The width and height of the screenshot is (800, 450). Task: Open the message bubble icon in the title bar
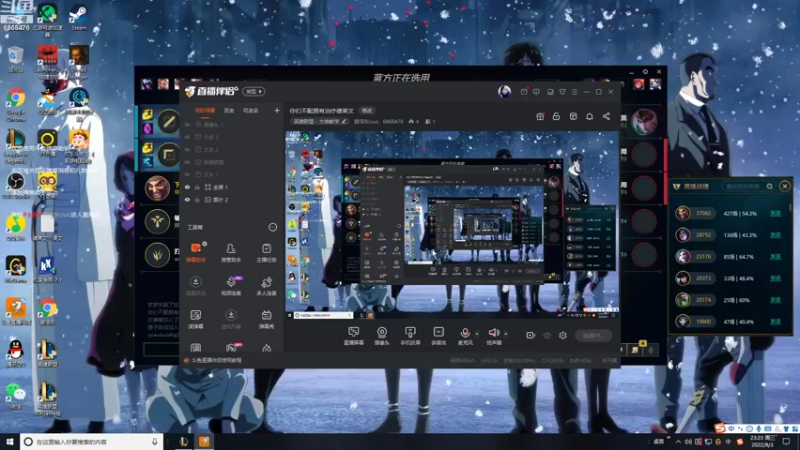tap(536, 92)
